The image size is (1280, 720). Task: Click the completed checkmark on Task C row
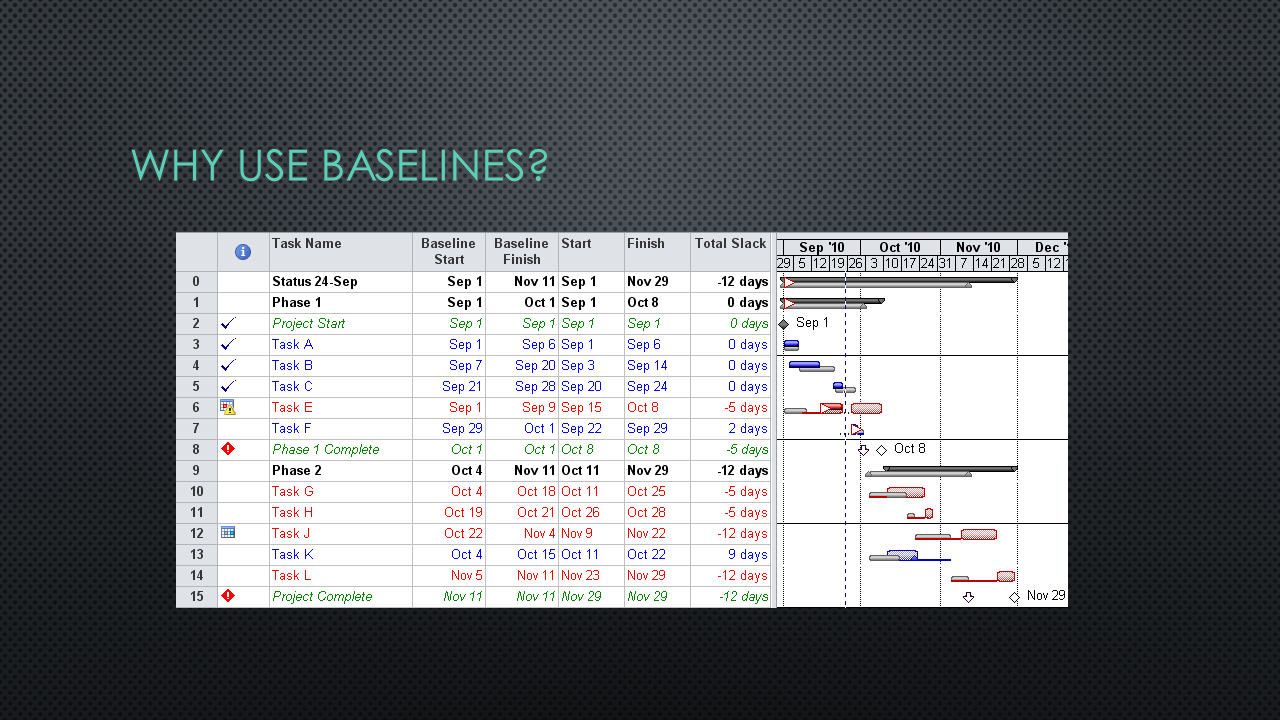(x=228, y=386)
